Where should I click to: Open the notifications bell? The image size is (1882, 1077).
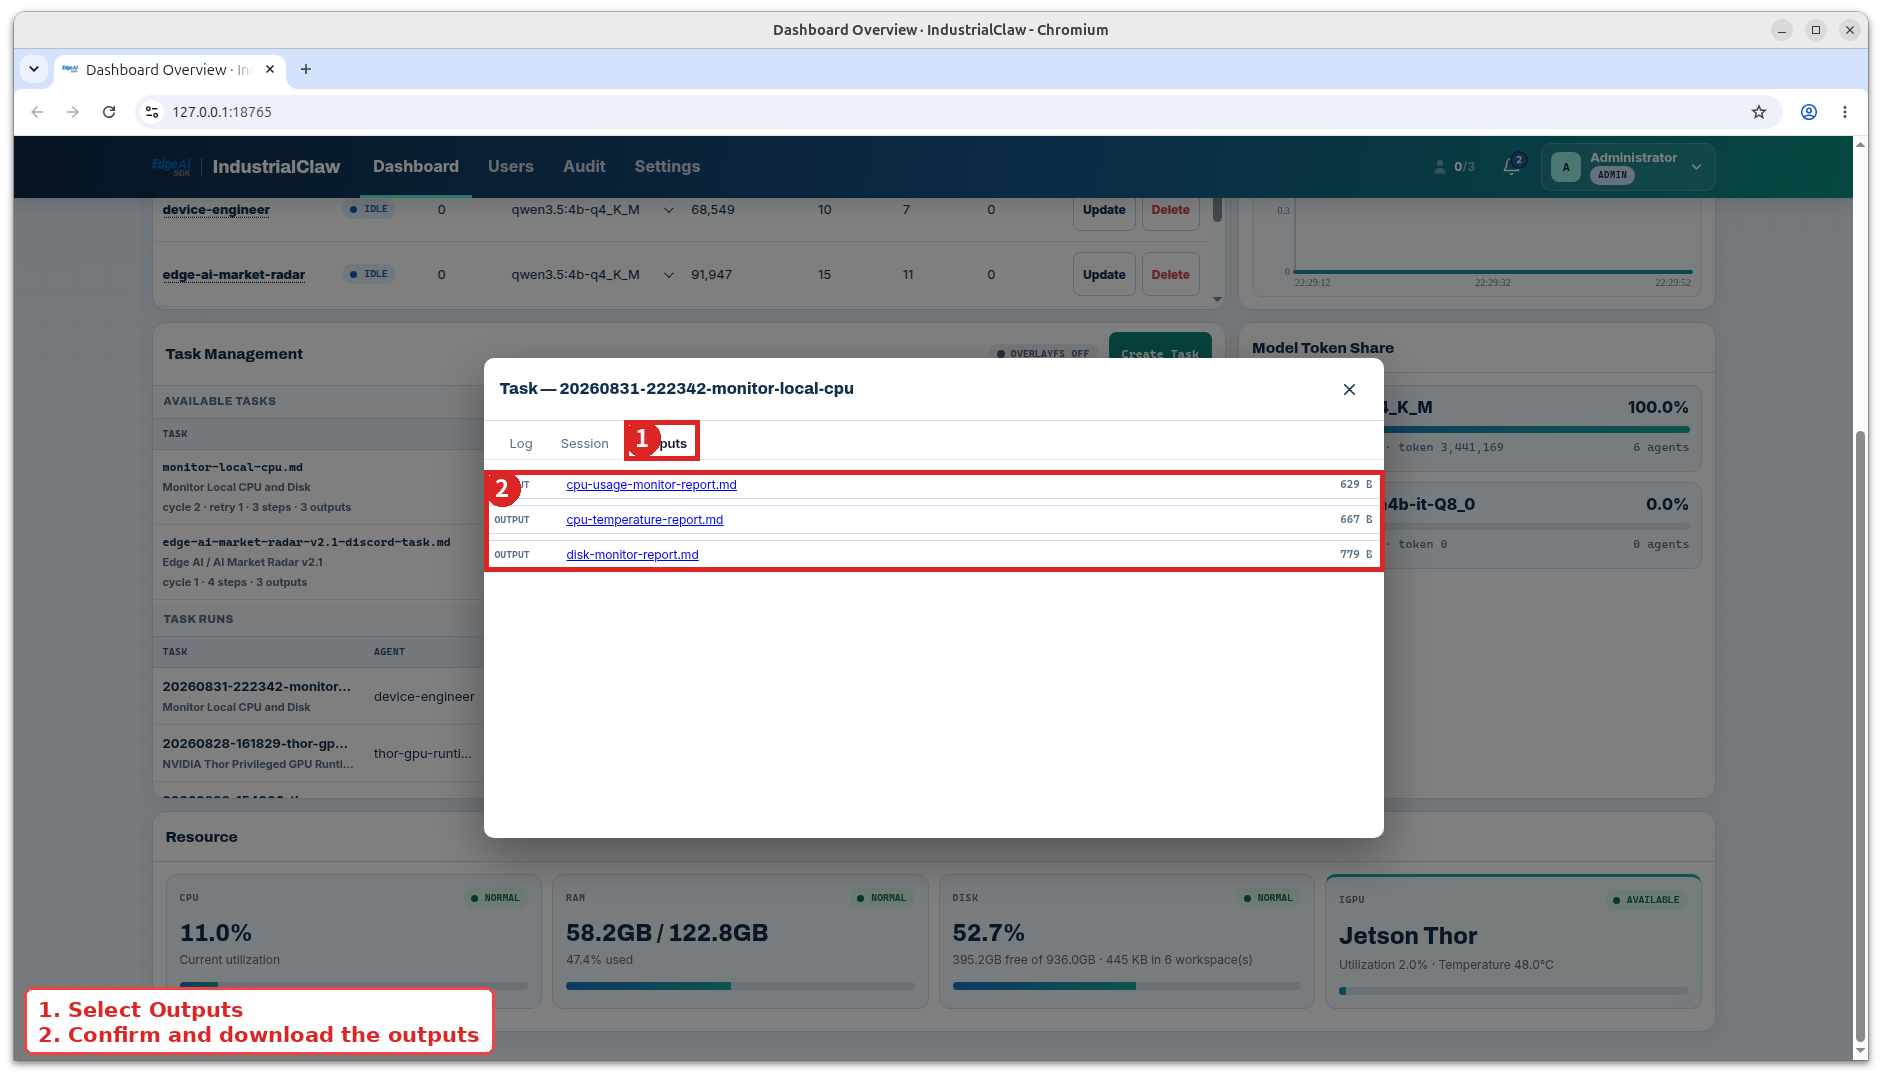1512,167
